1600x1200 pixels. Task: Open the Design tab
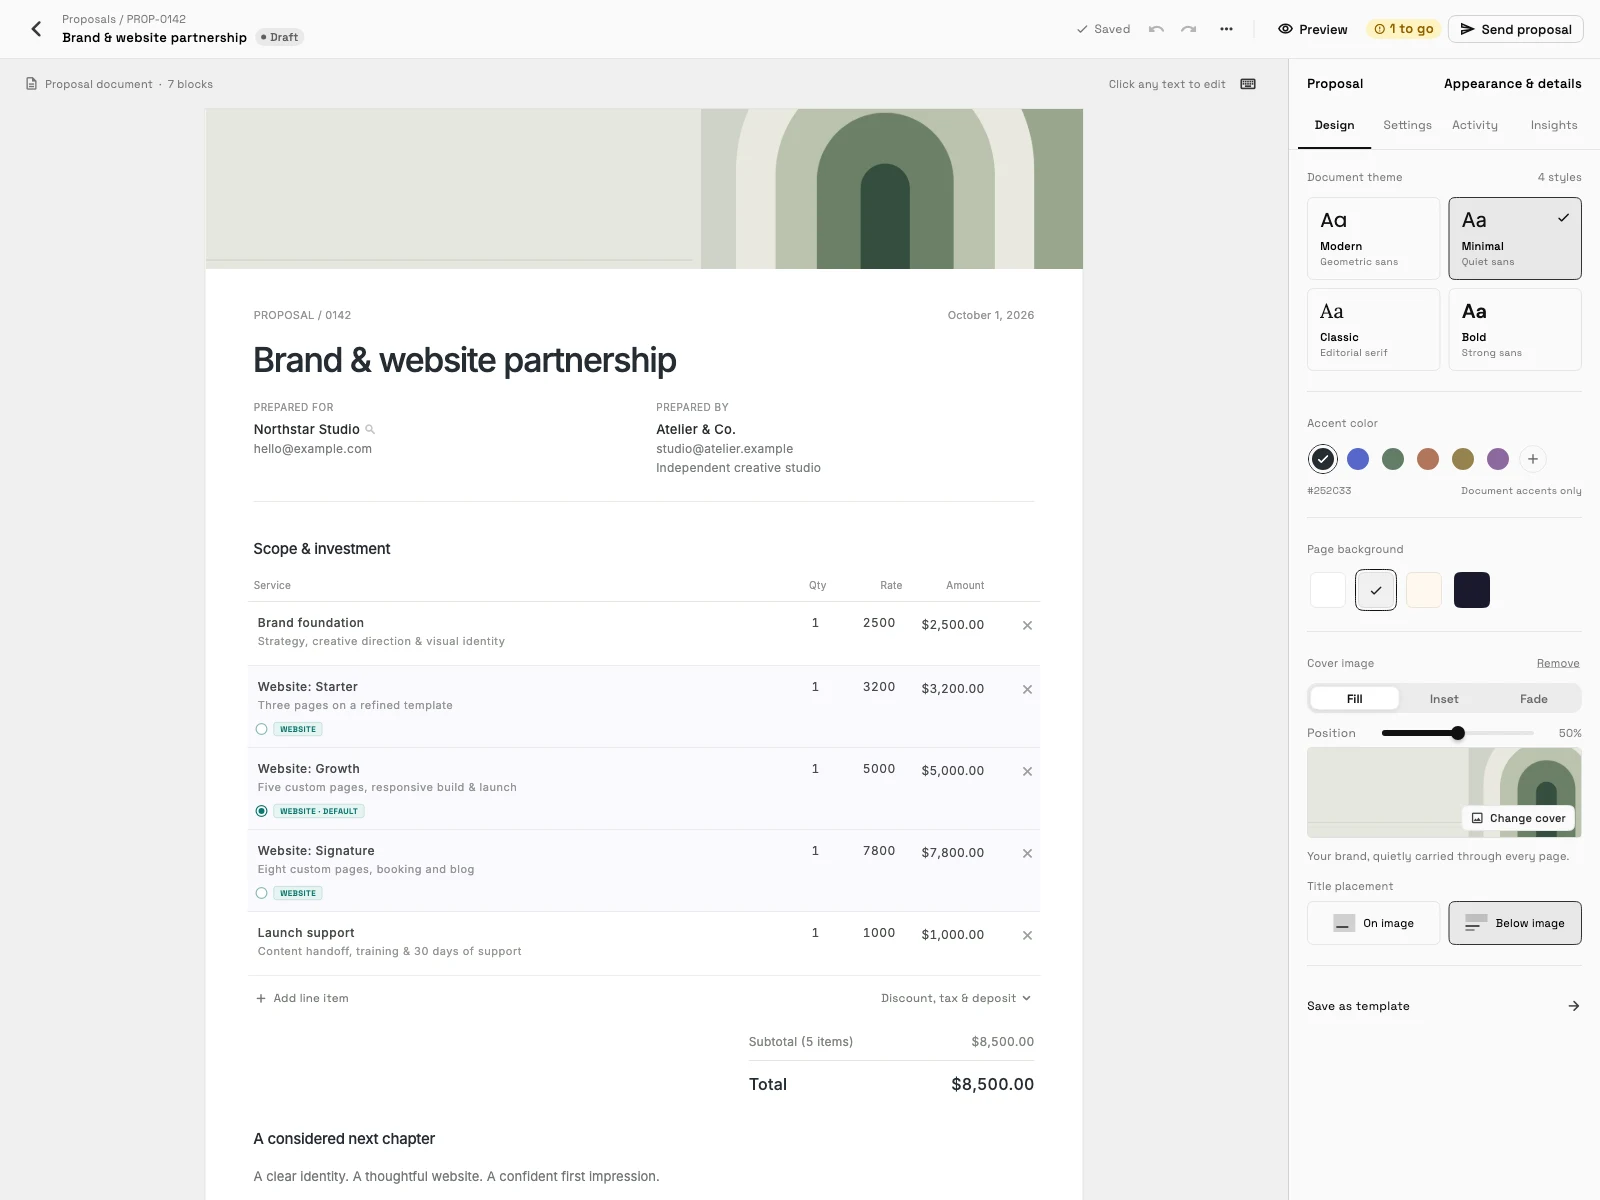coord(1334,125)
